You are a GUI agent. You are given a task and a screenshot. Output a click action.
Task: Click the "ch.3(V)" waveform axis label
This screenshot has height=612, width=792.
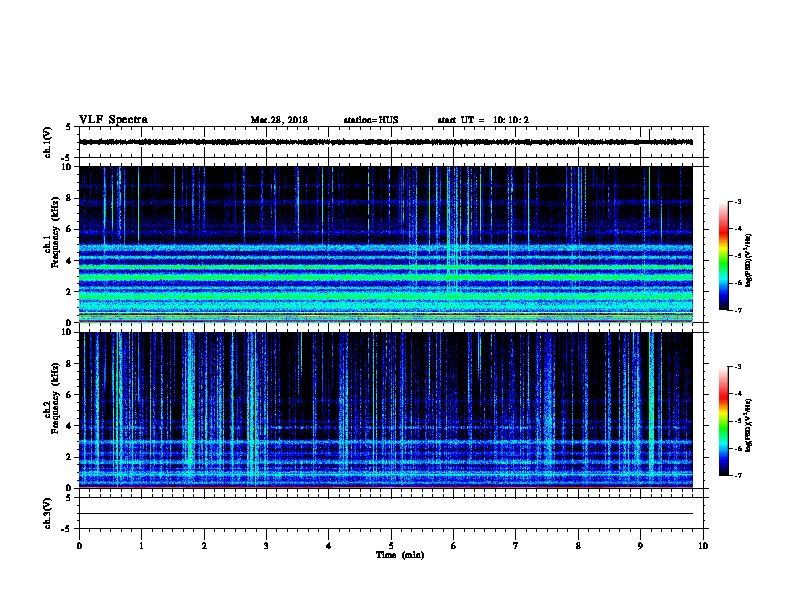pyautogui.click(x=48, y=513)
